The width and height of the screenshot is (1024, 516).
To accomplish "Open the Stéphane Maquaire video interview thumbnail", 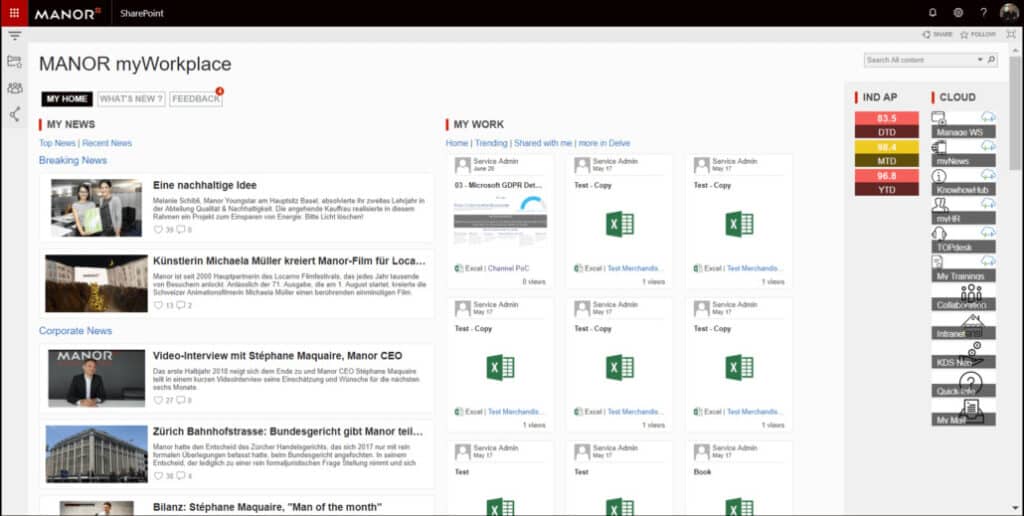I will click(96, 377).
